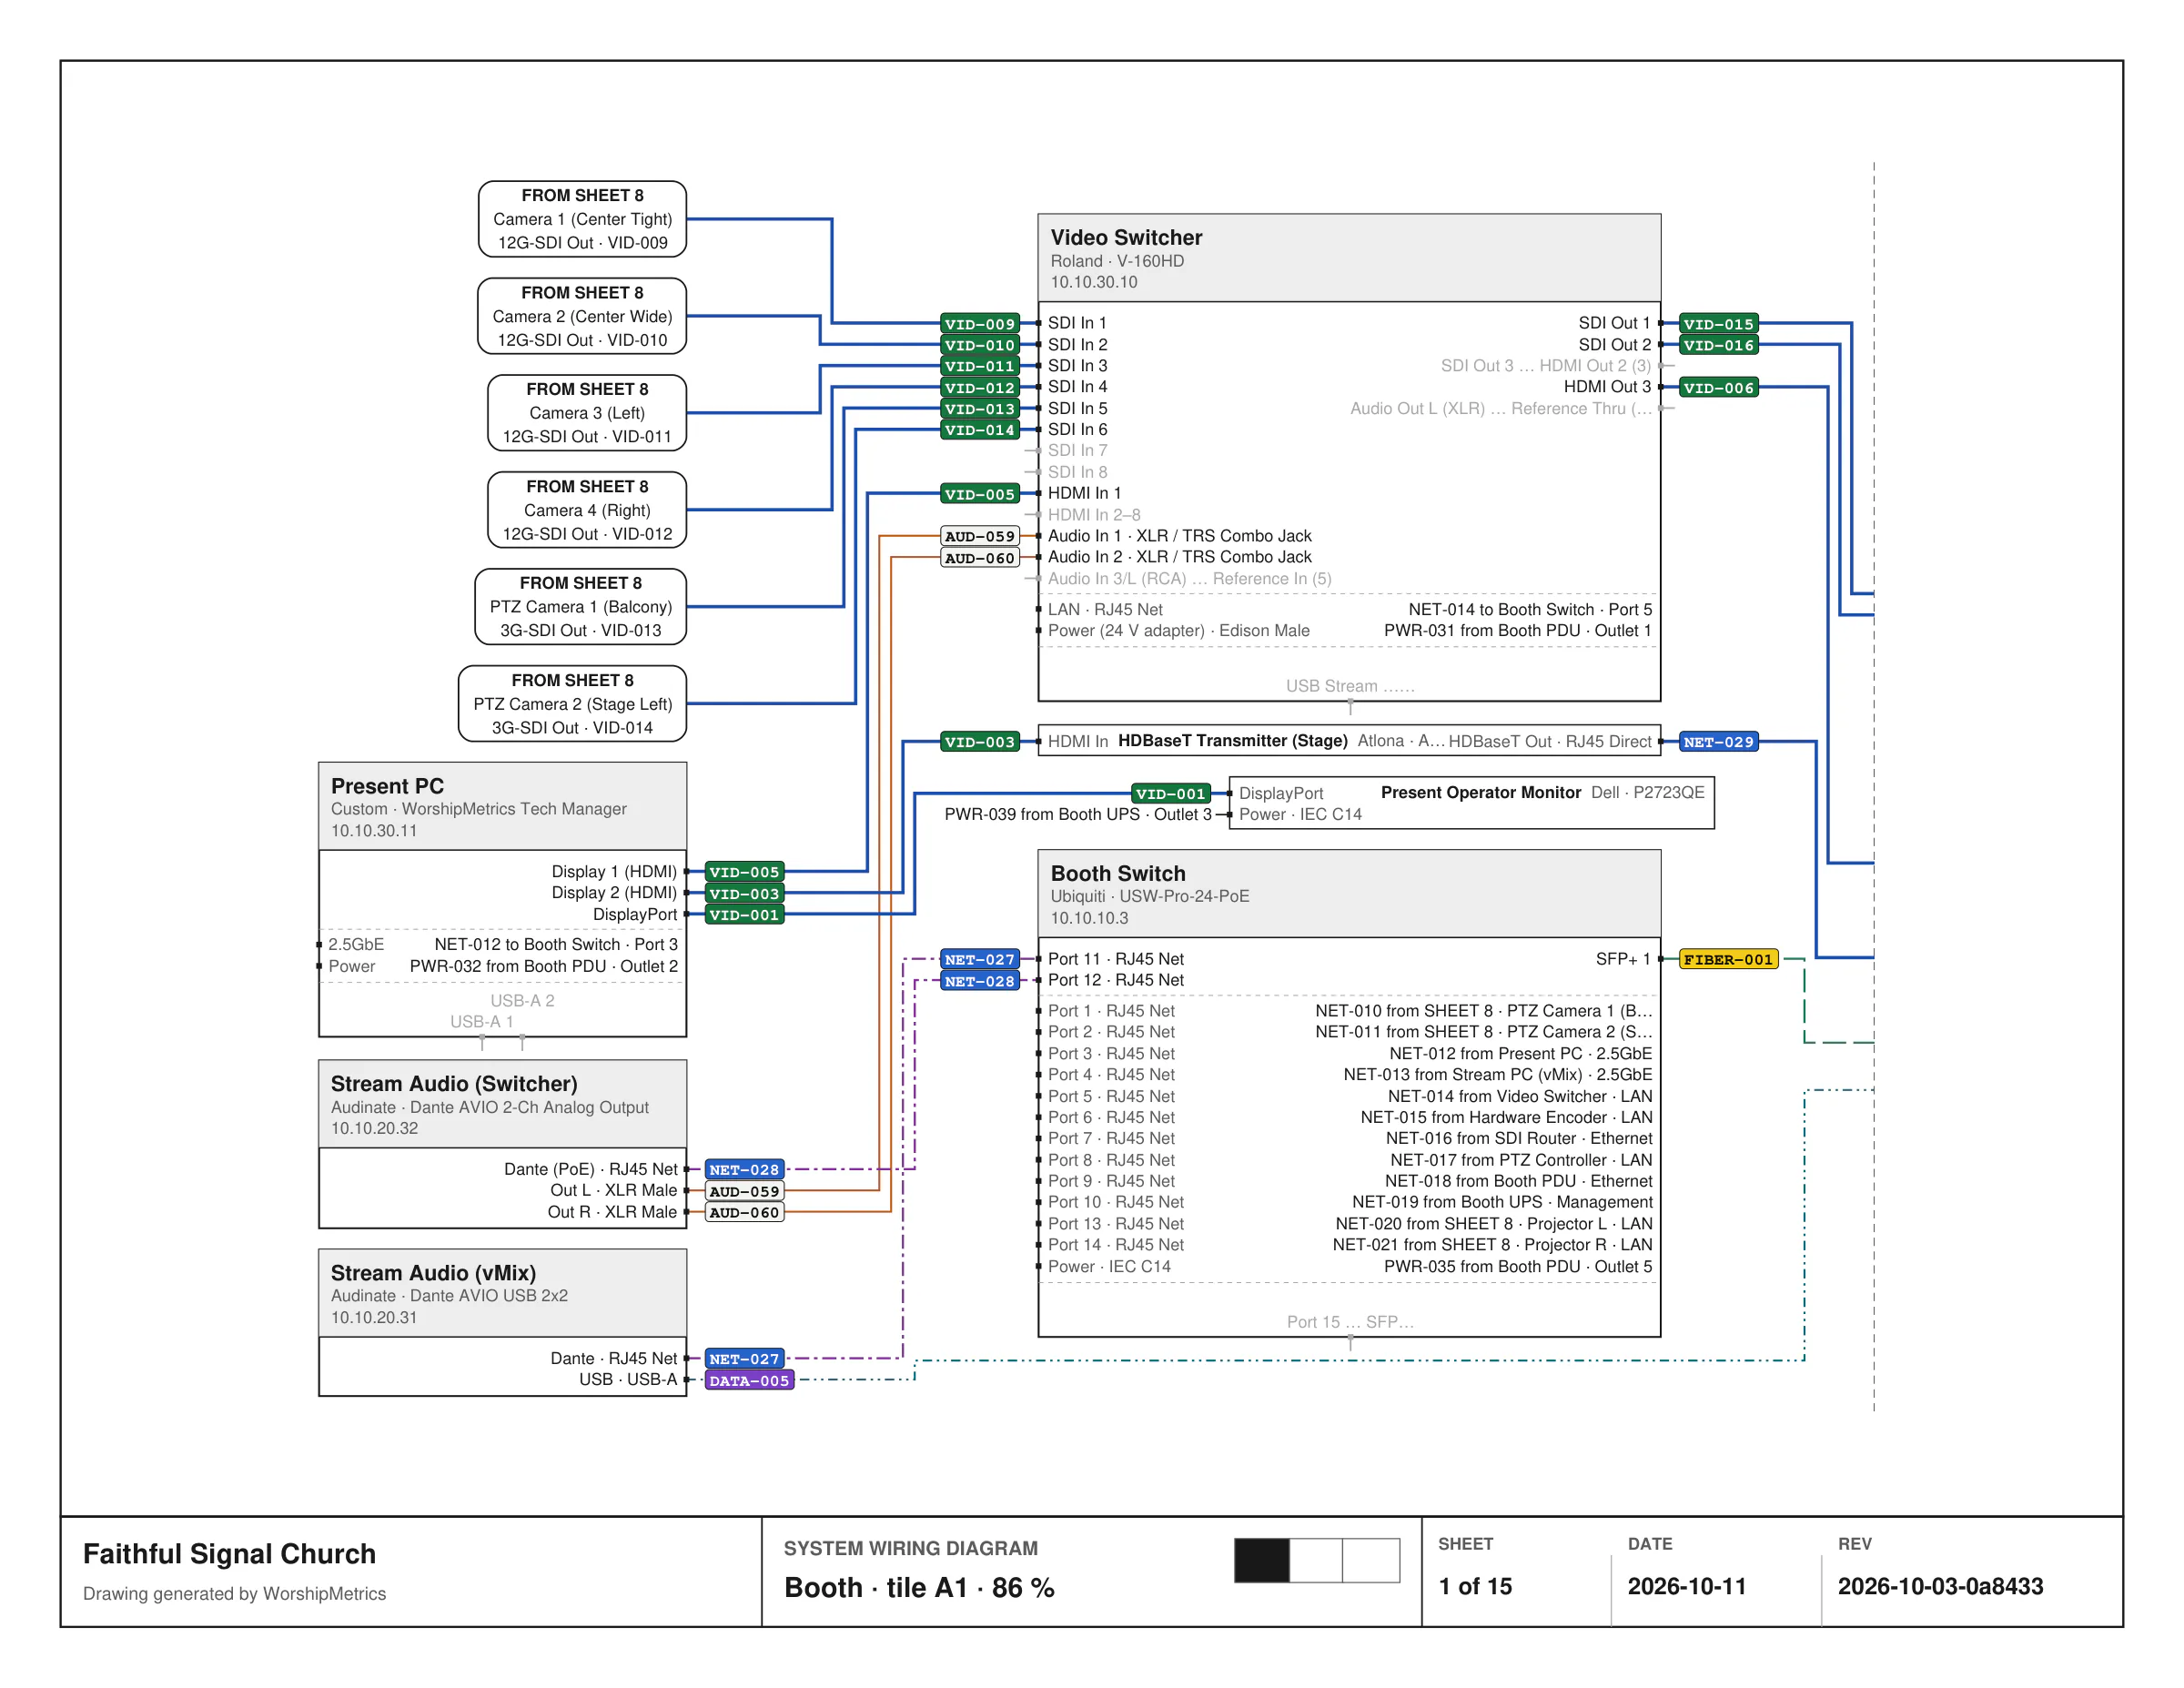
Task: Open the Camera 4 (Right) sheet reference
Action: (587, 510)
